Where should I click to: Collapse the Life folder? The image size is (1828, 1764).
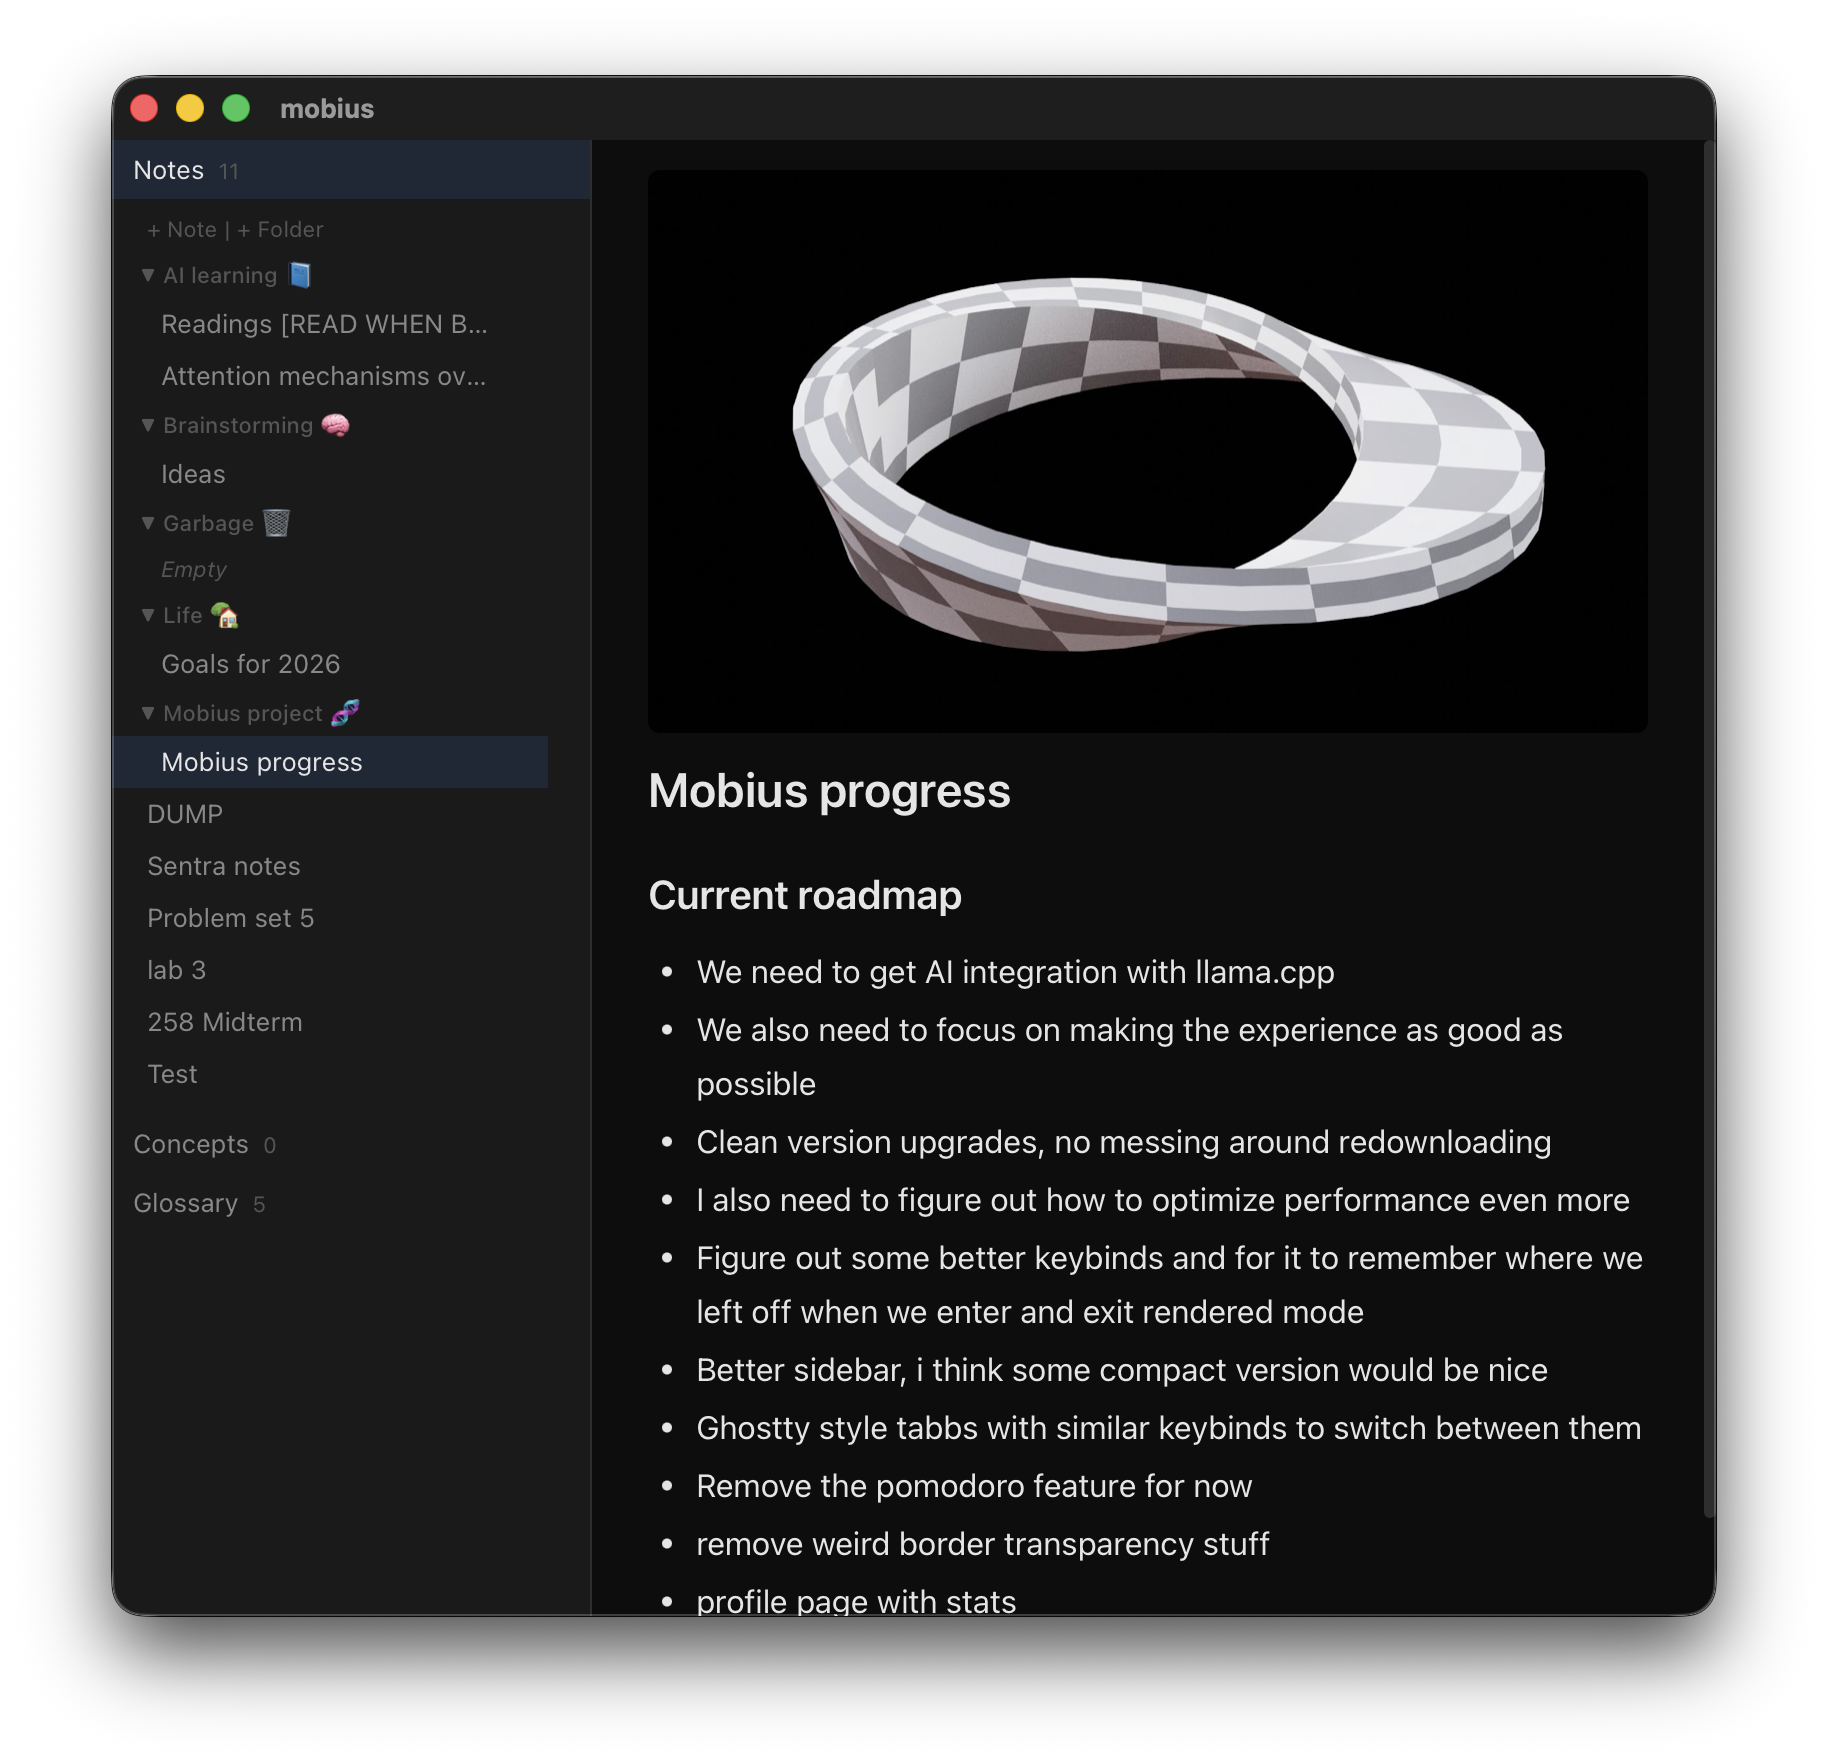tap(148, 615)
